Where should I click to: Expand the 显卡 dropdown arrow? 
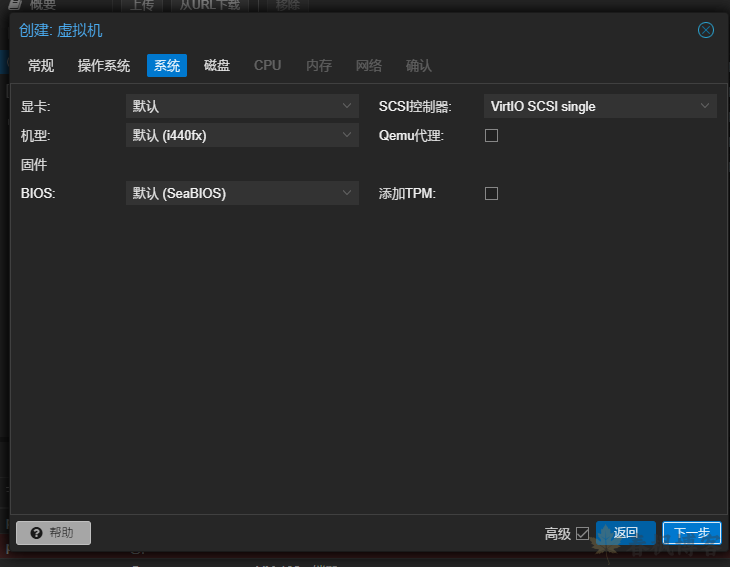coord(347,106)
